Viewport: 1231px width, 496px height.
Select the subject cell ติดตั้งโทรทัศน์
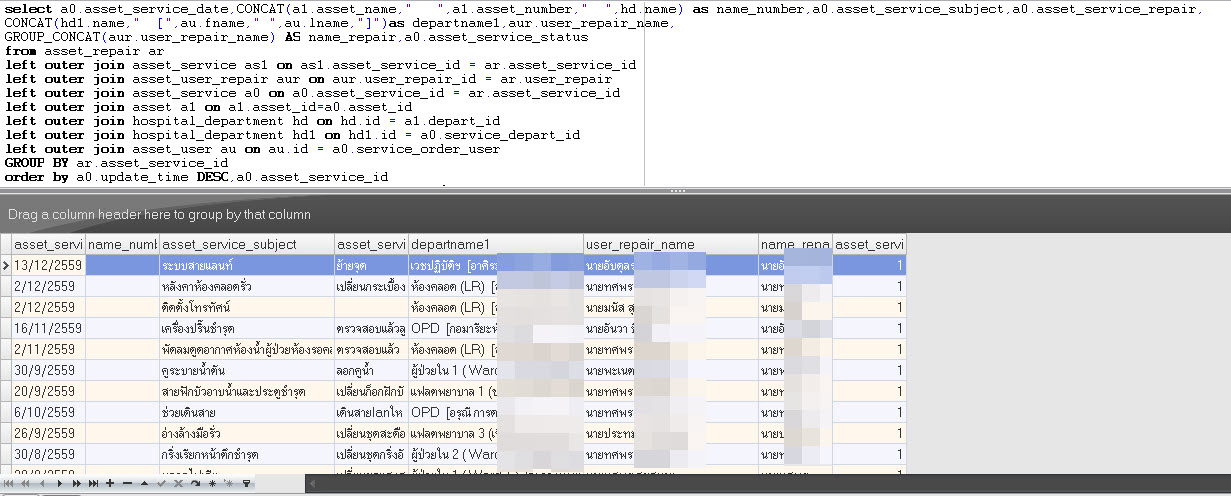pyautogui.click(x=247, y=307)
